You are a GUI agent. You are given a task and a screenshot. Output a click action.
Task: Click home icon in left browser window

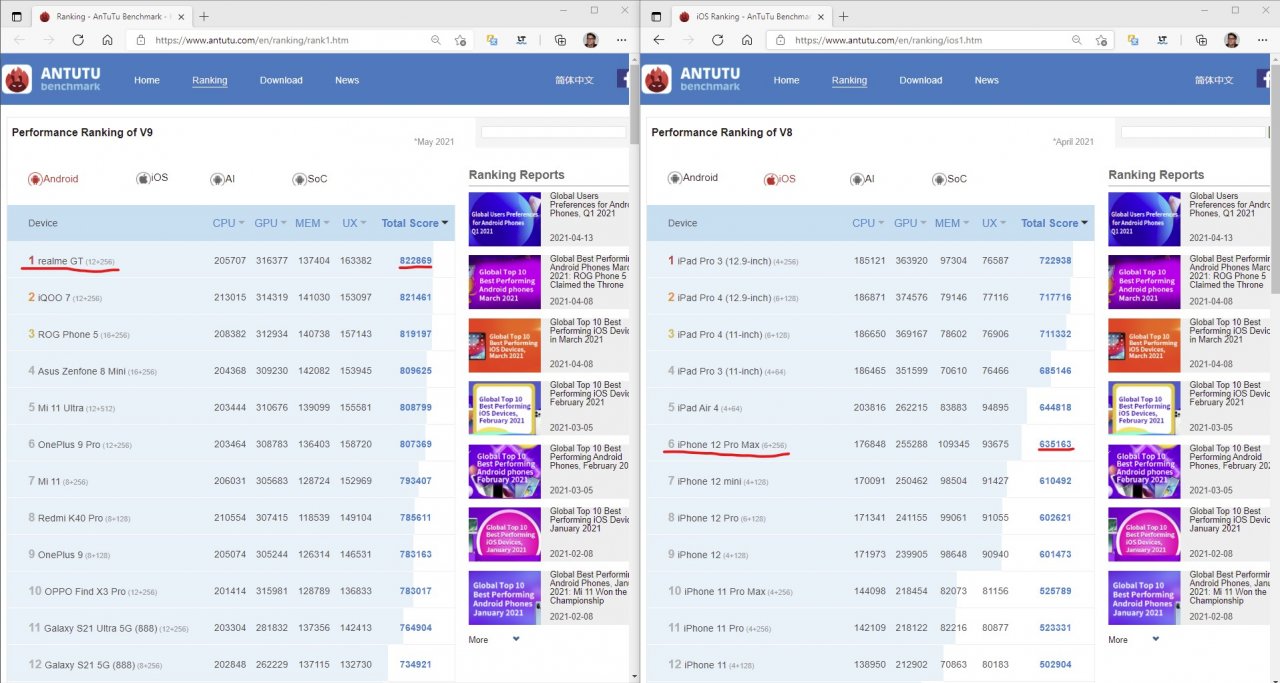pyautogui.click(x=107, y=40)
